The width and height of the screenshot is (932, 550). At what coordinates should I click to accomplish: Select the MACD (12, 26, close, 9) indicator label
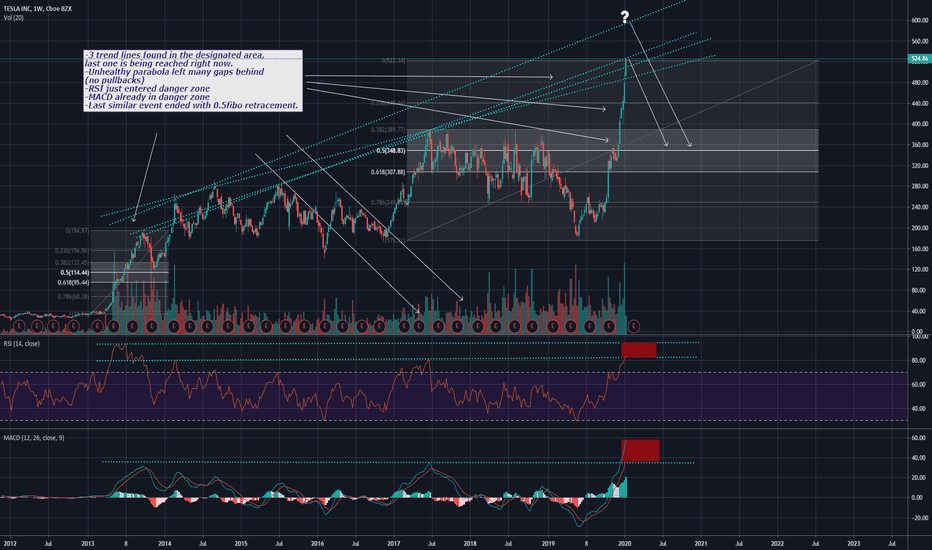[x=34, y=438]
